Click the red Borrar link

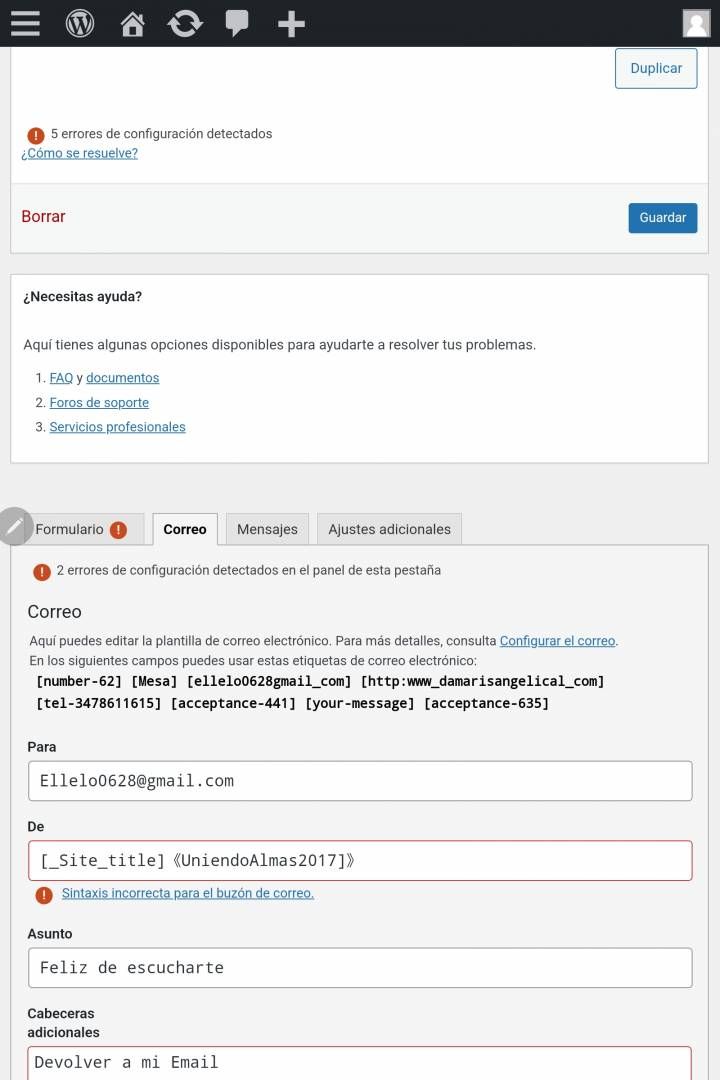(x=43, y=216)
